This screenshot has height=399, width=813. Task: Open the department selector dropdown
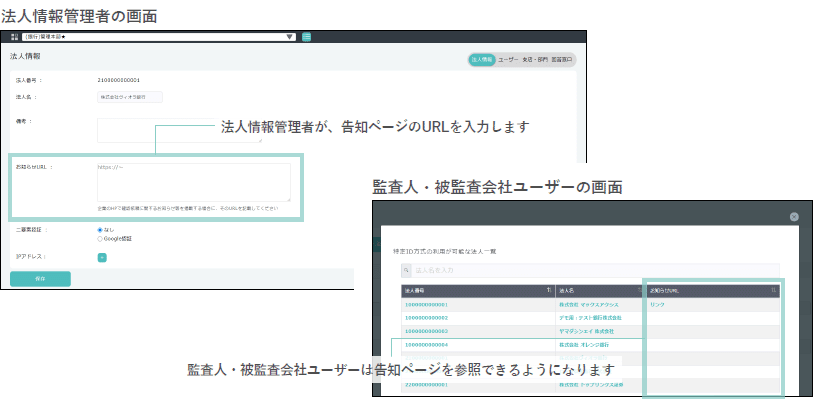[159, 37]
